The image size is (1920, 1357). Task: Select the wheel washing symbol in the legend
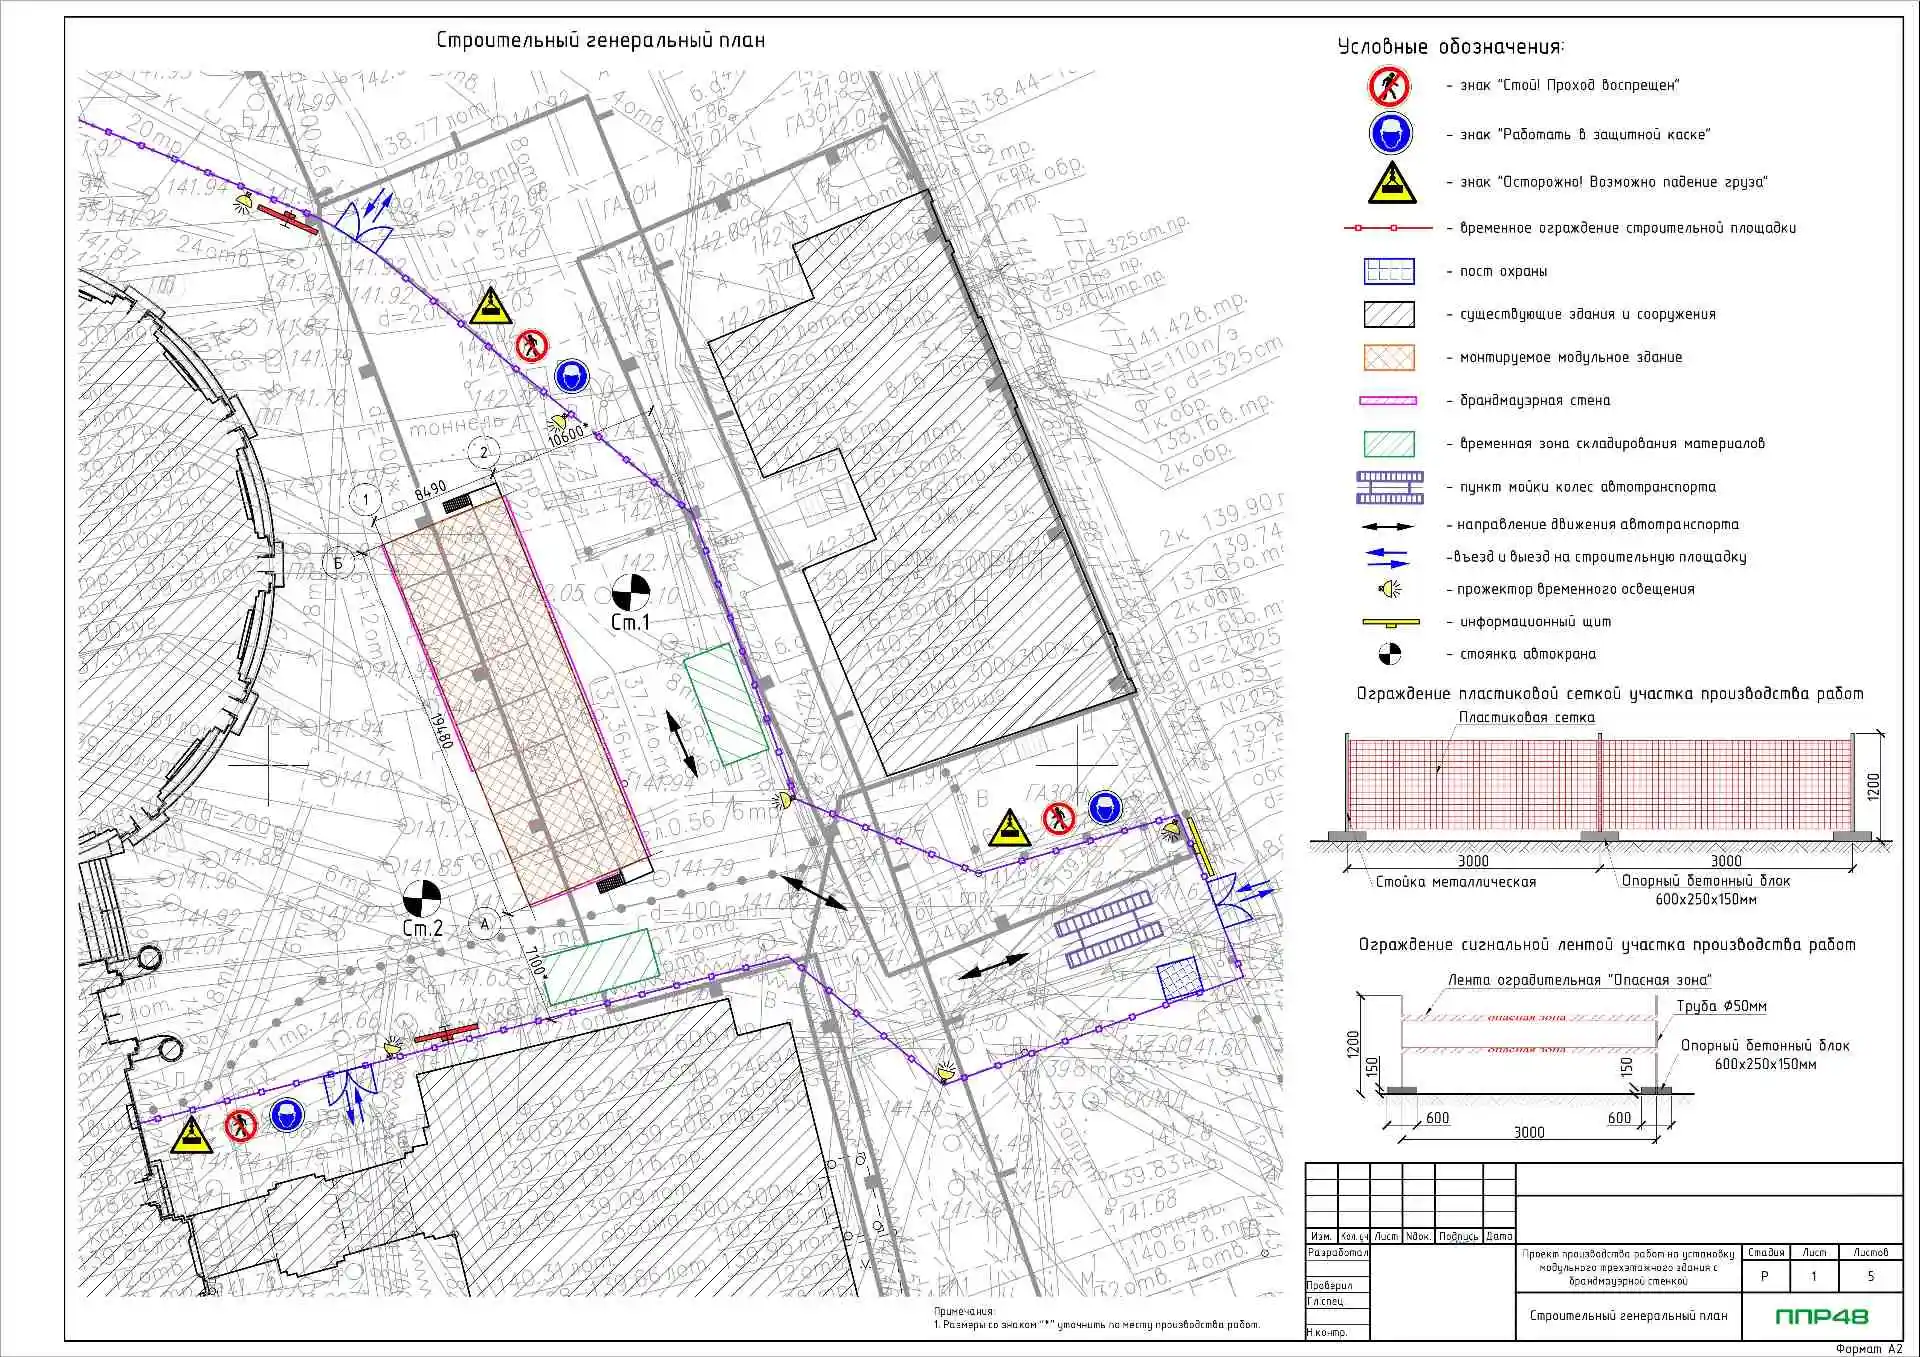point(1390,487)
